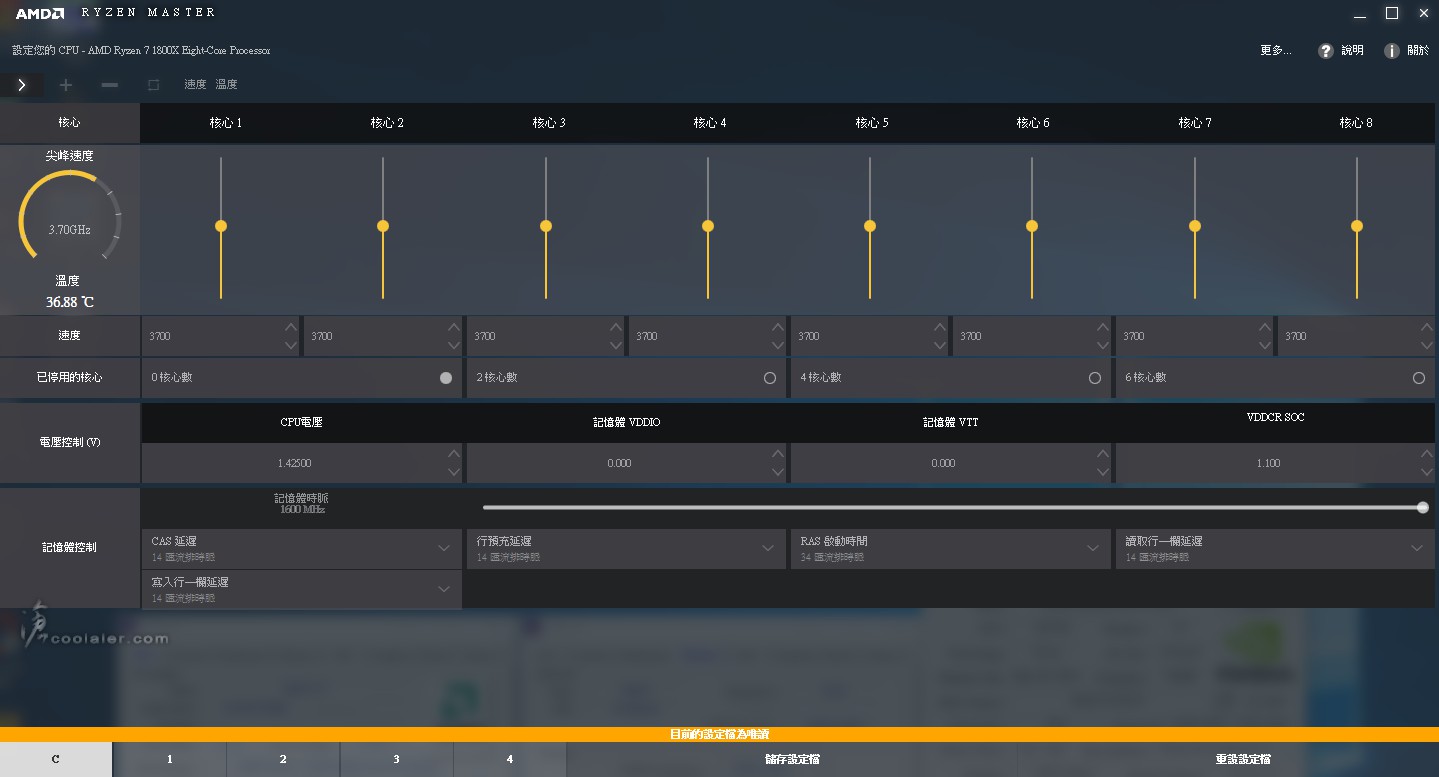This screenshot has height=777, width=1439.
Task: Adjust the 核心 5 speed slider handle
Action: (870, 226)
